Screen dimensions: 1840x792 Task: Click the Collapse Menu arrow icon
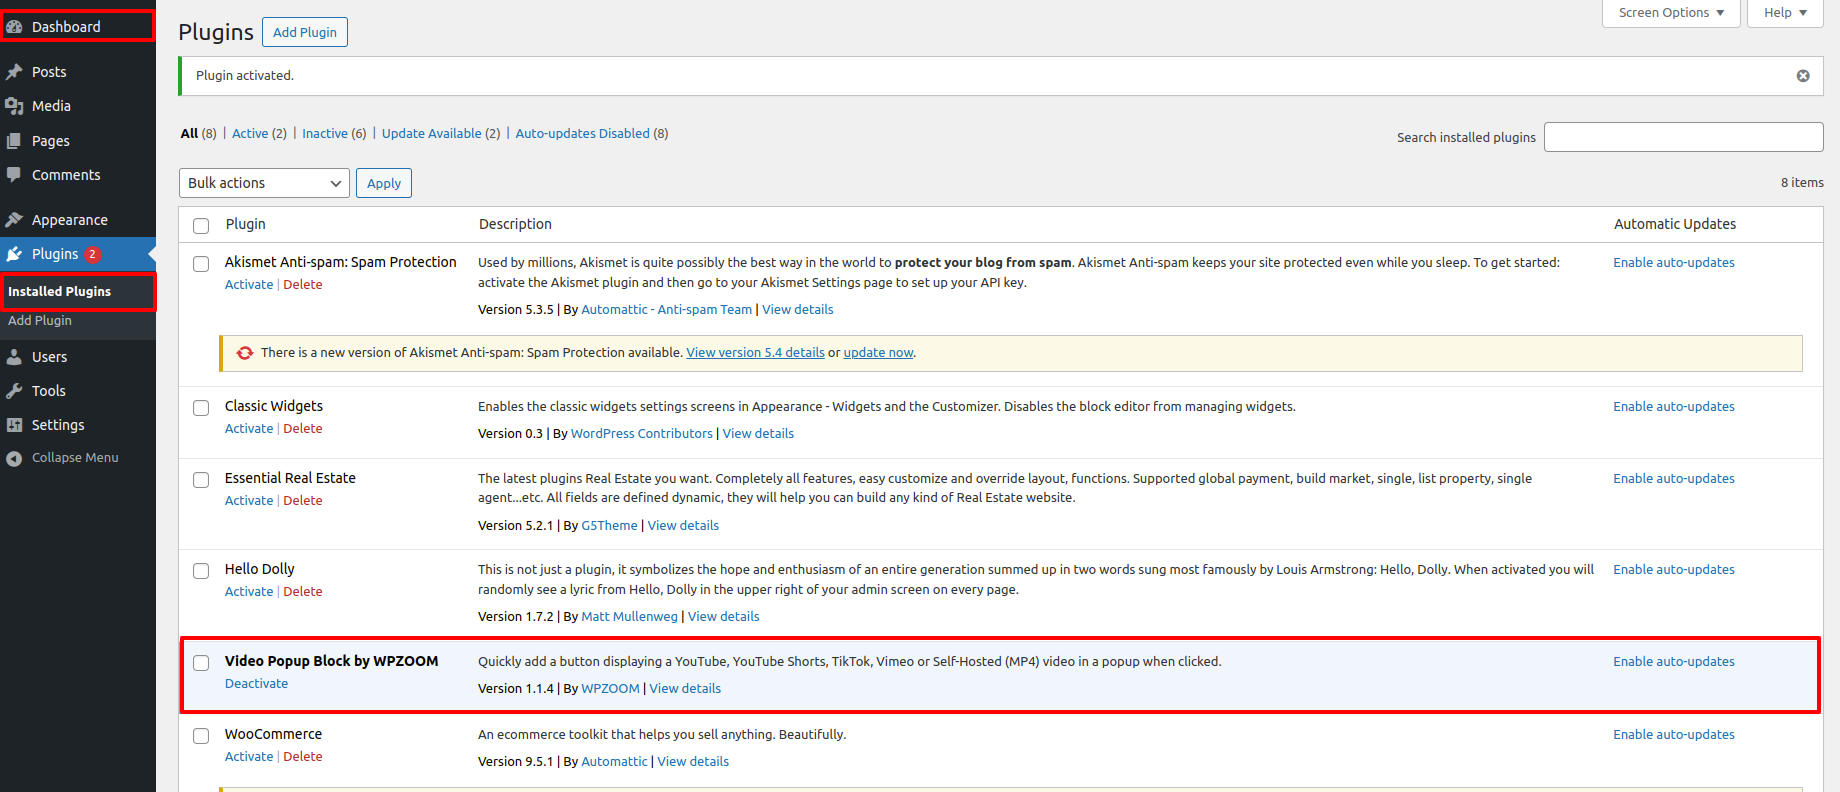pos(14,458)
